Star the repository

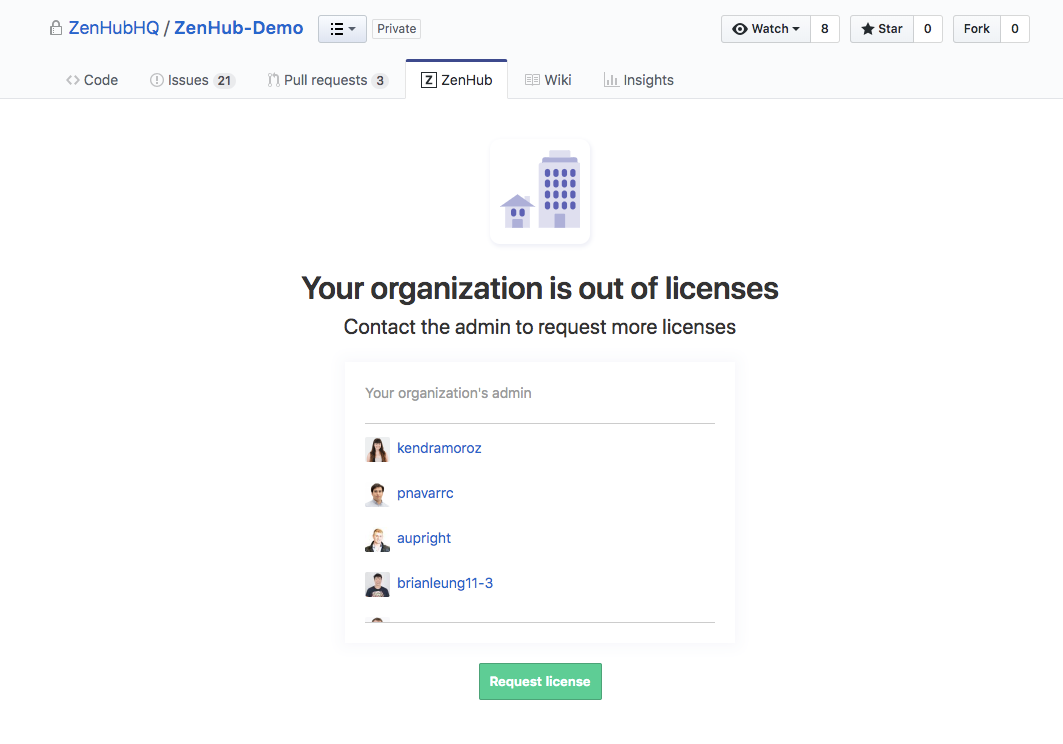click(882, 29)
